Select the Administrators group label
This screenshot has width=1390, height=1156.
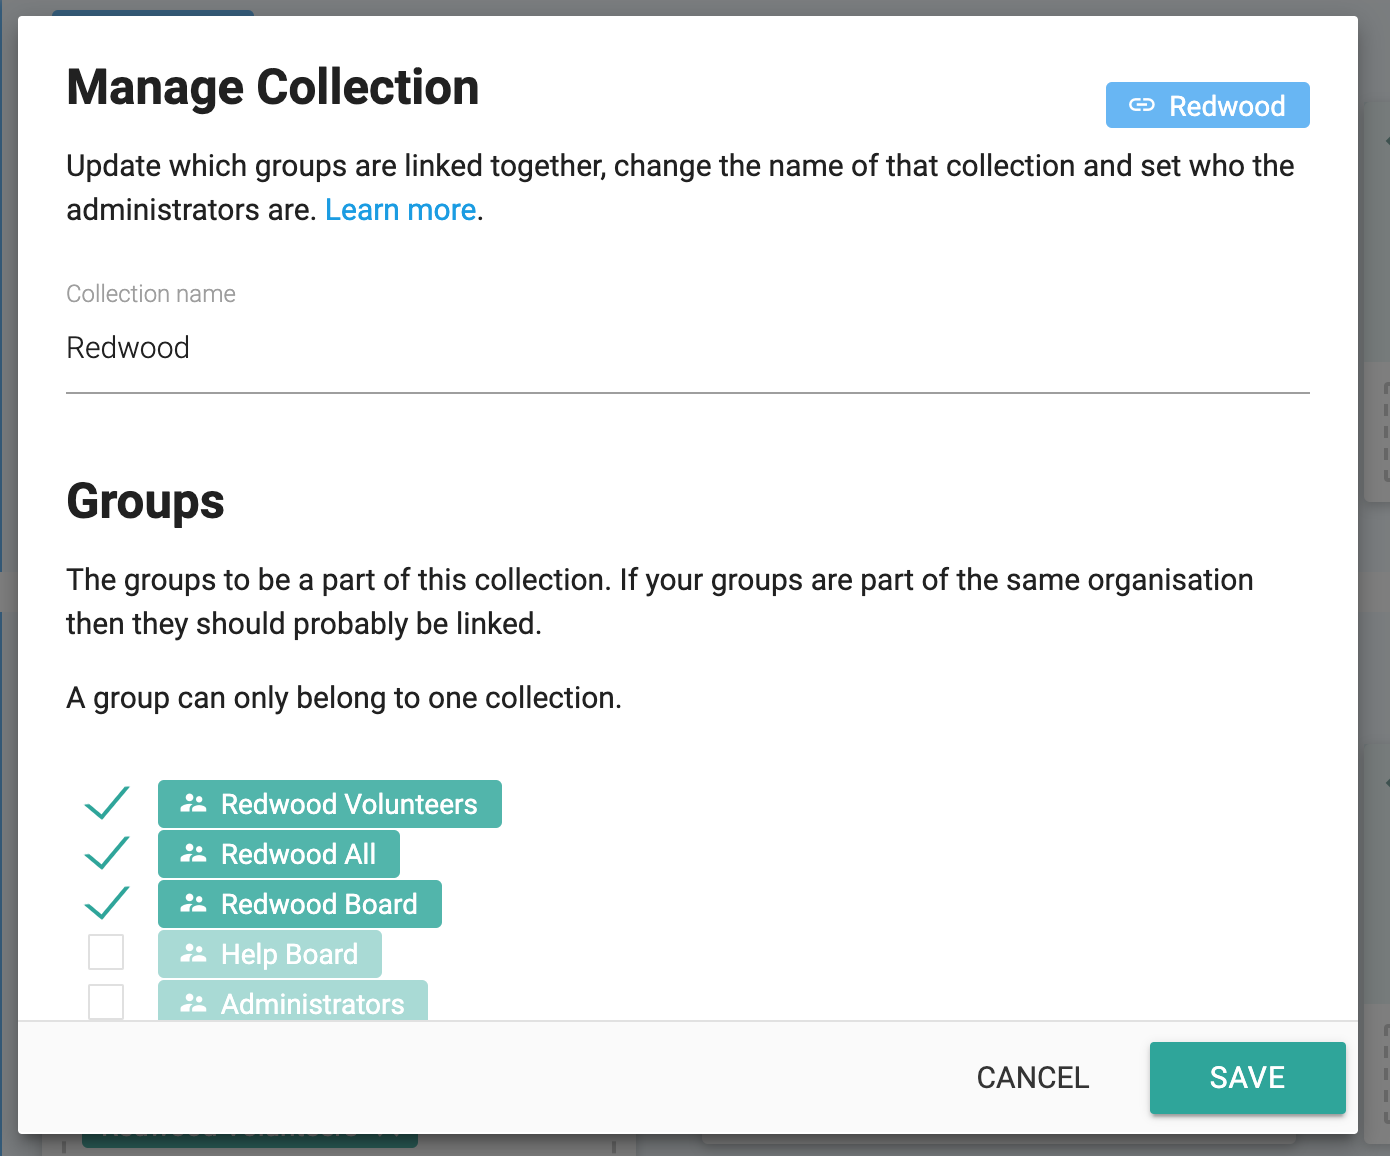point(312,1003)
